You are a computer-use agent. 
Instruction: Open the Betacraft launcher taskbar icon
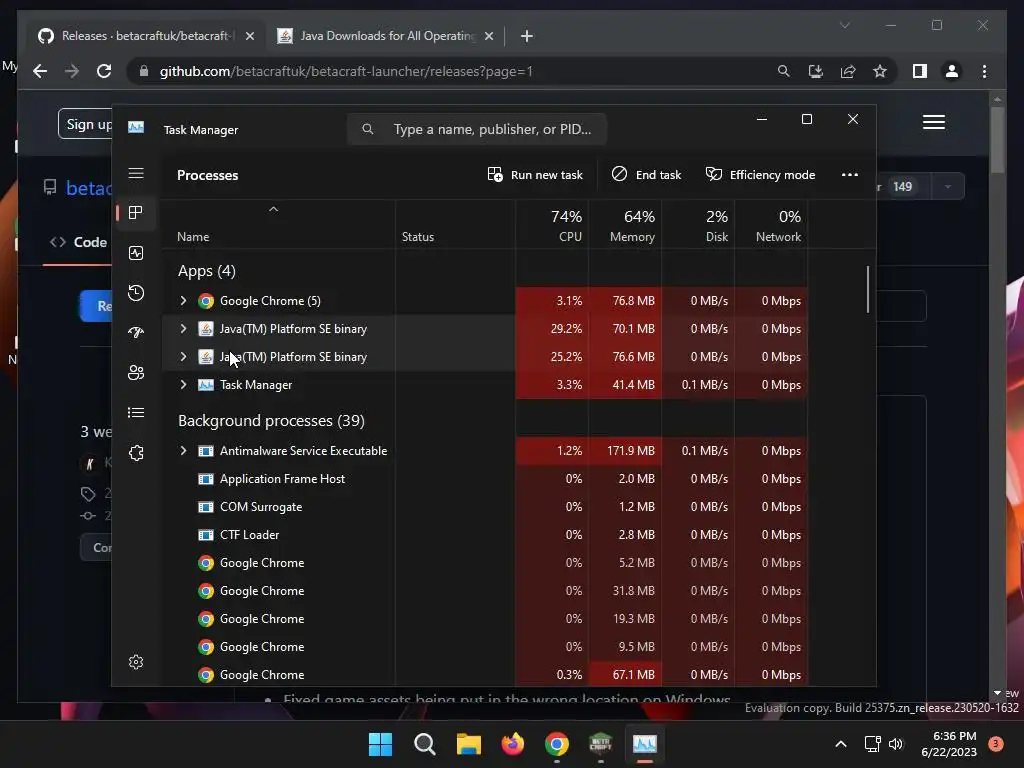point(600,744)
